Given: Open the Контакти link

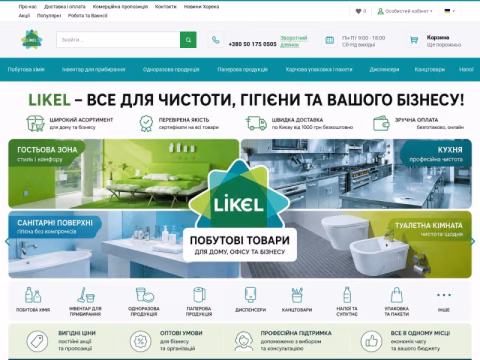Looking at the screenshot, I should 166,7.
